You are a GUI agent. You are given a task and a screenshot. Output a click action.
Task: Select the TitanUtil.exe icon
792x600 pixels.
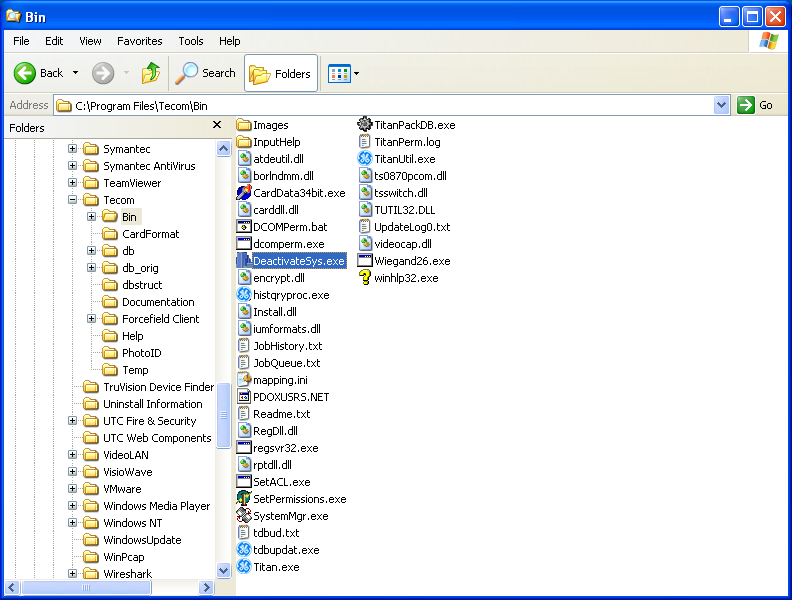click(x=365, y=159)
